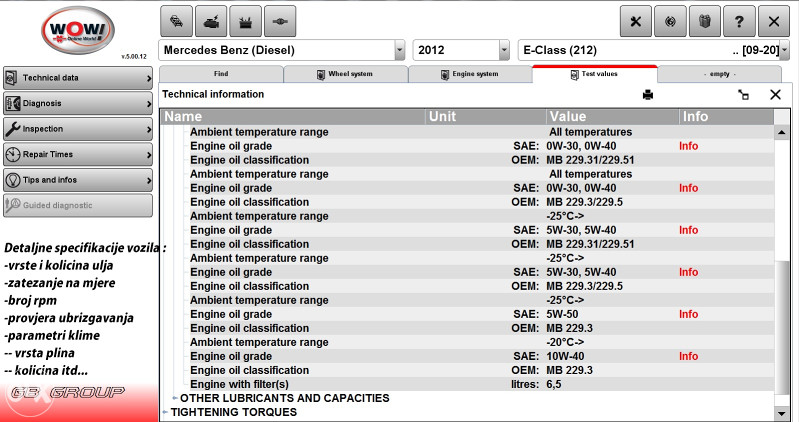Viewport: 799px width, 422px height.
Task: Open the Inspection menu
Action: [78, 129]
